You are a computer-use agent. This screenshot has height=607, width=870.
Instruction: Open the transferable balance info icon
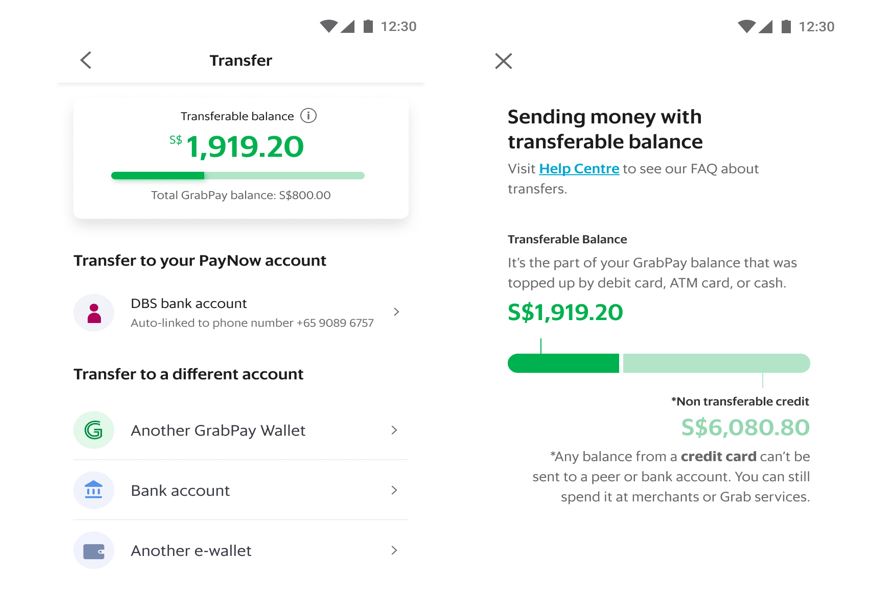[x=308, y=115]
